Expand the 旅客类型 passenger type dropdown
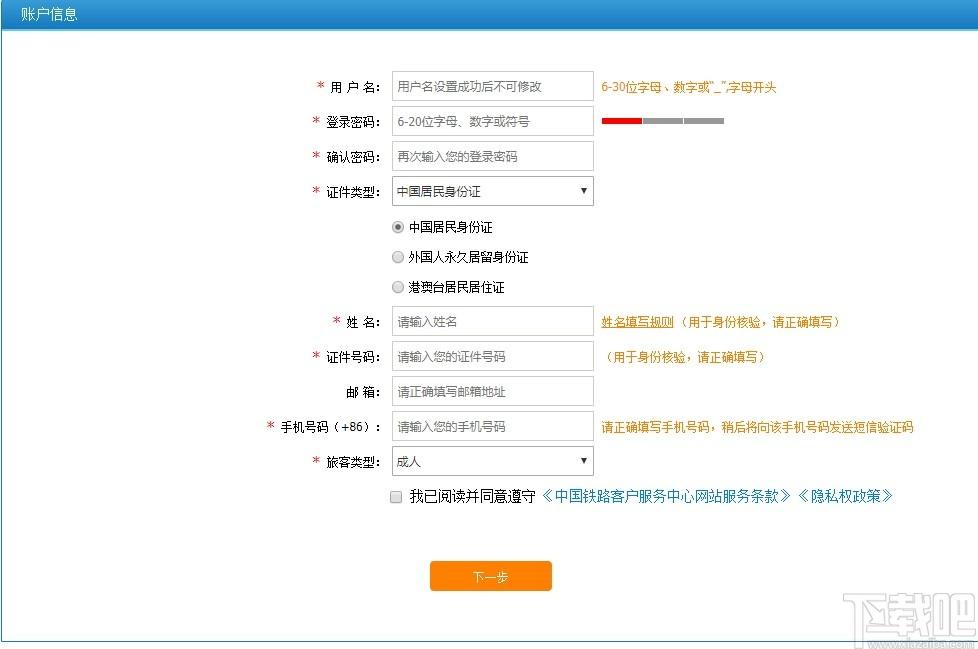This screenshot has width=978, height=649. pos(492,461)
